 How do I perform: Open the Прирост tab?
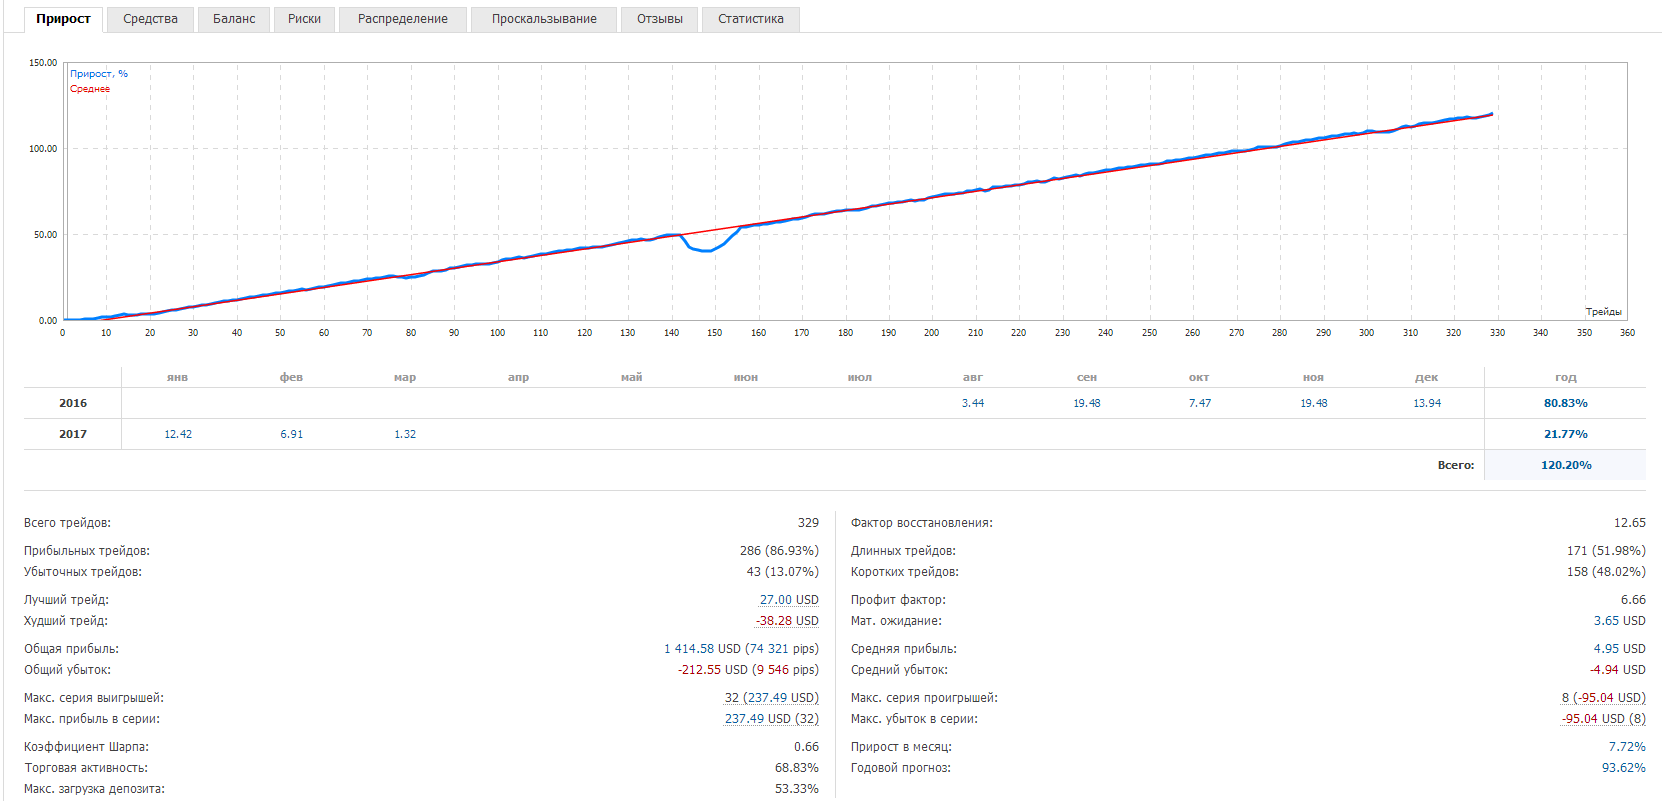(x=63, y=19)
